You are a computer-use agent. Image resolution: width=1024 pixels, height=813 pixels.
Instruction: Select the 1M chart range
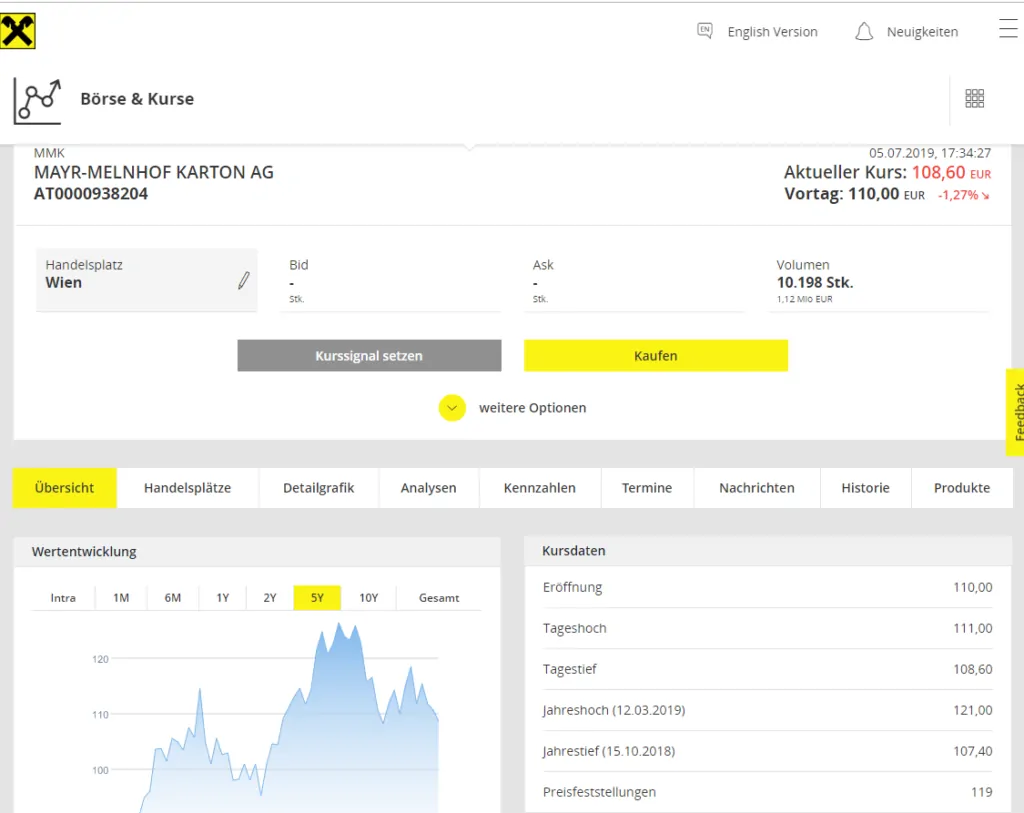[121, 598]
